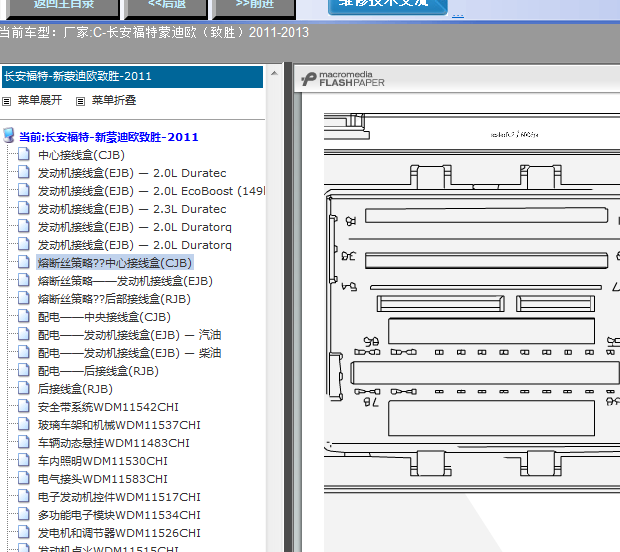The width and height of the screenshot is (620, 552).
Task: Click the 当前车型 vehicle info text
Action: (154, 32)
